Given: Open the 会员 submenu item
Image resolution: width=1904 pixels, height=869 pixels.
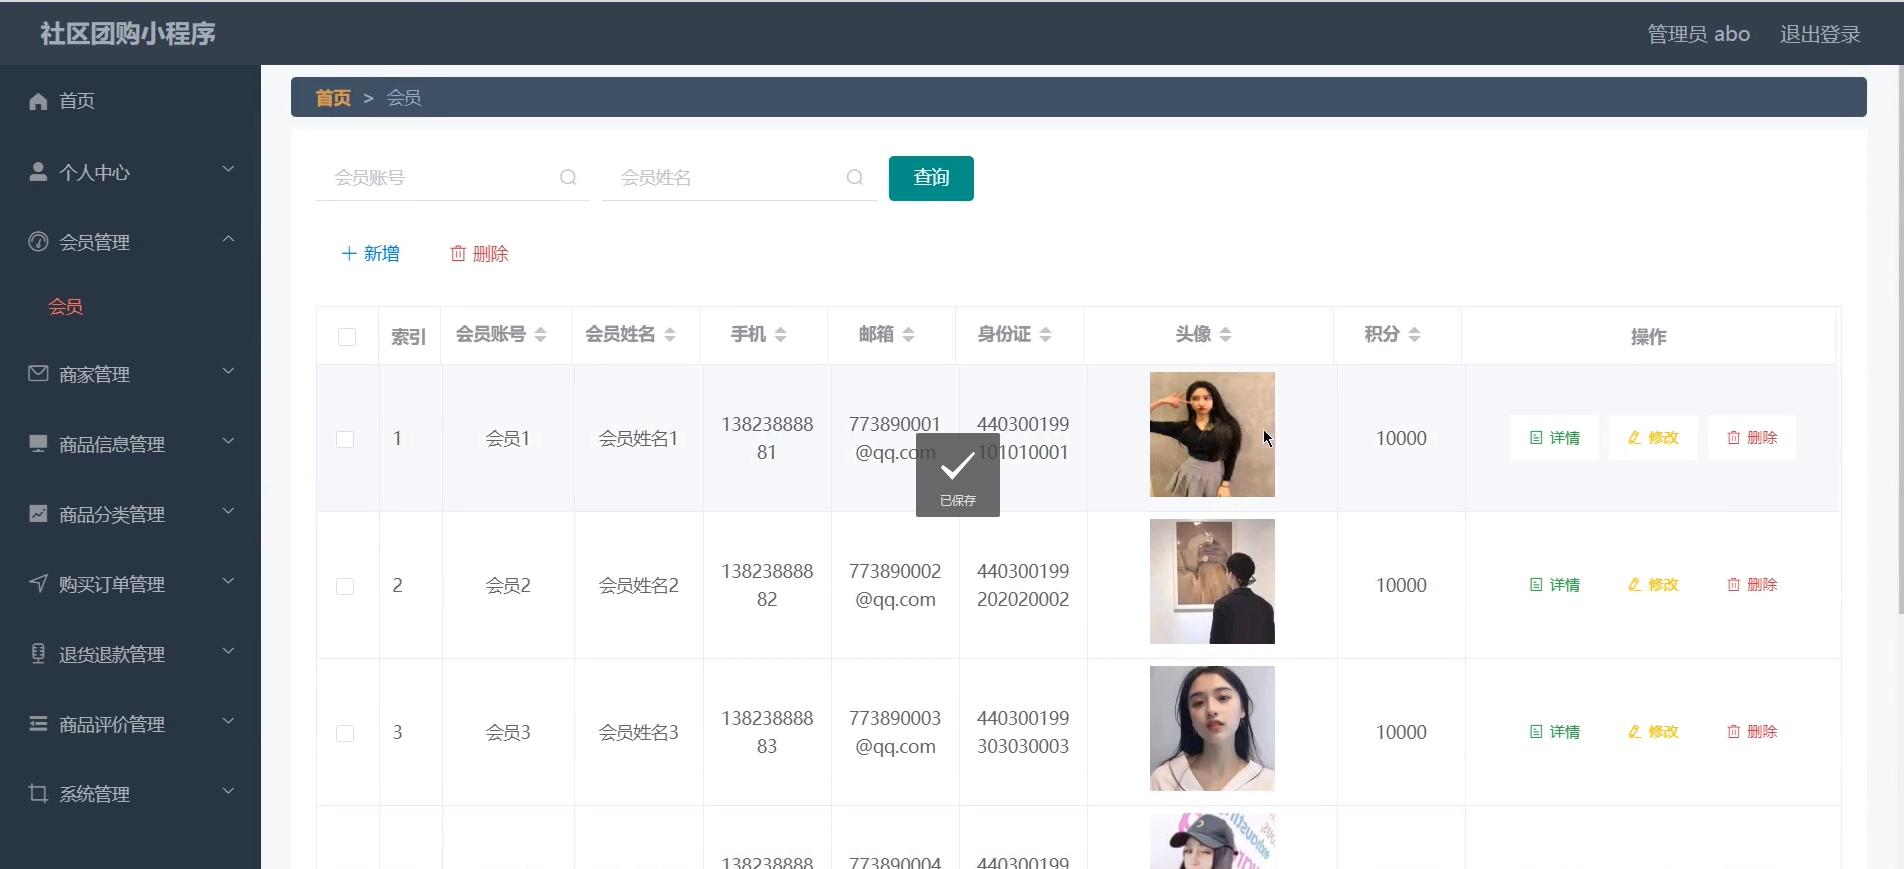Looking at the screenshot, I should (x=66, y=307).
